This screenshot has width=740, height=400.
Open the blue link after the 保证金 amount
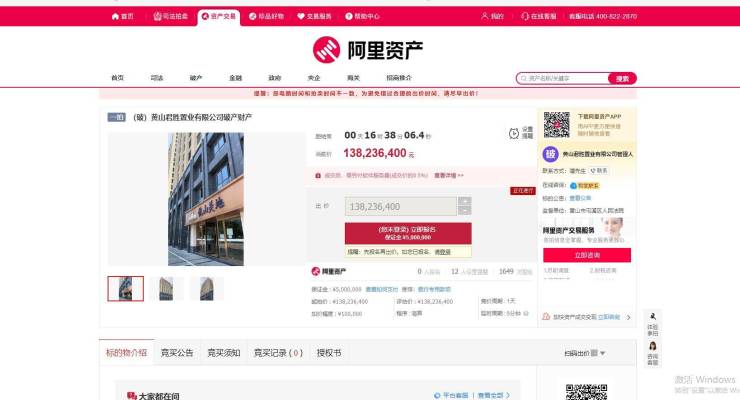tap(382, 289)
